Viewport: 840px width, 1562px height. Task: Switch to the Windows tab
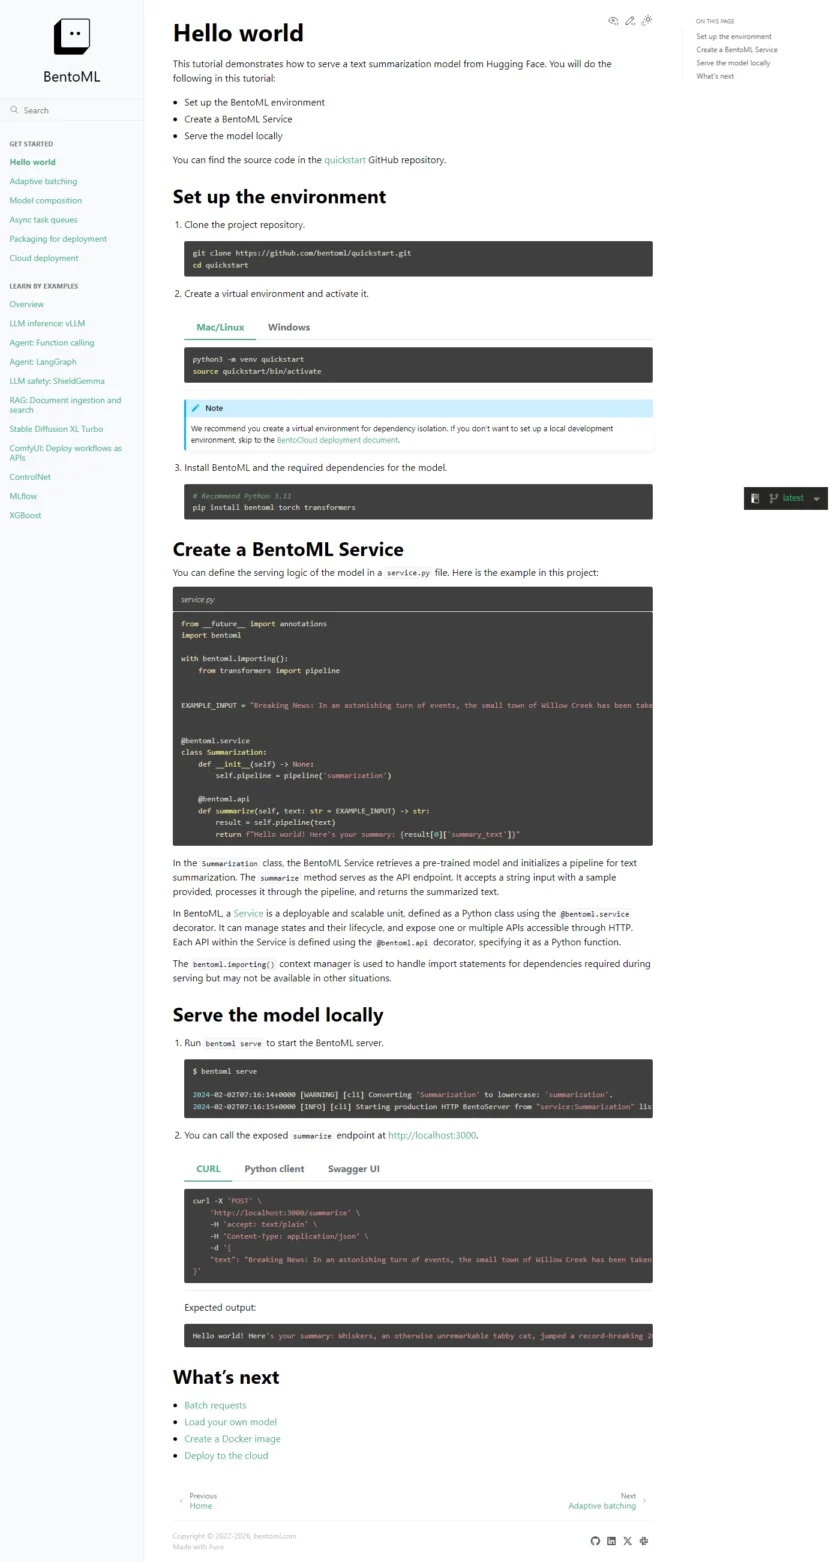(x=289, y=327)
